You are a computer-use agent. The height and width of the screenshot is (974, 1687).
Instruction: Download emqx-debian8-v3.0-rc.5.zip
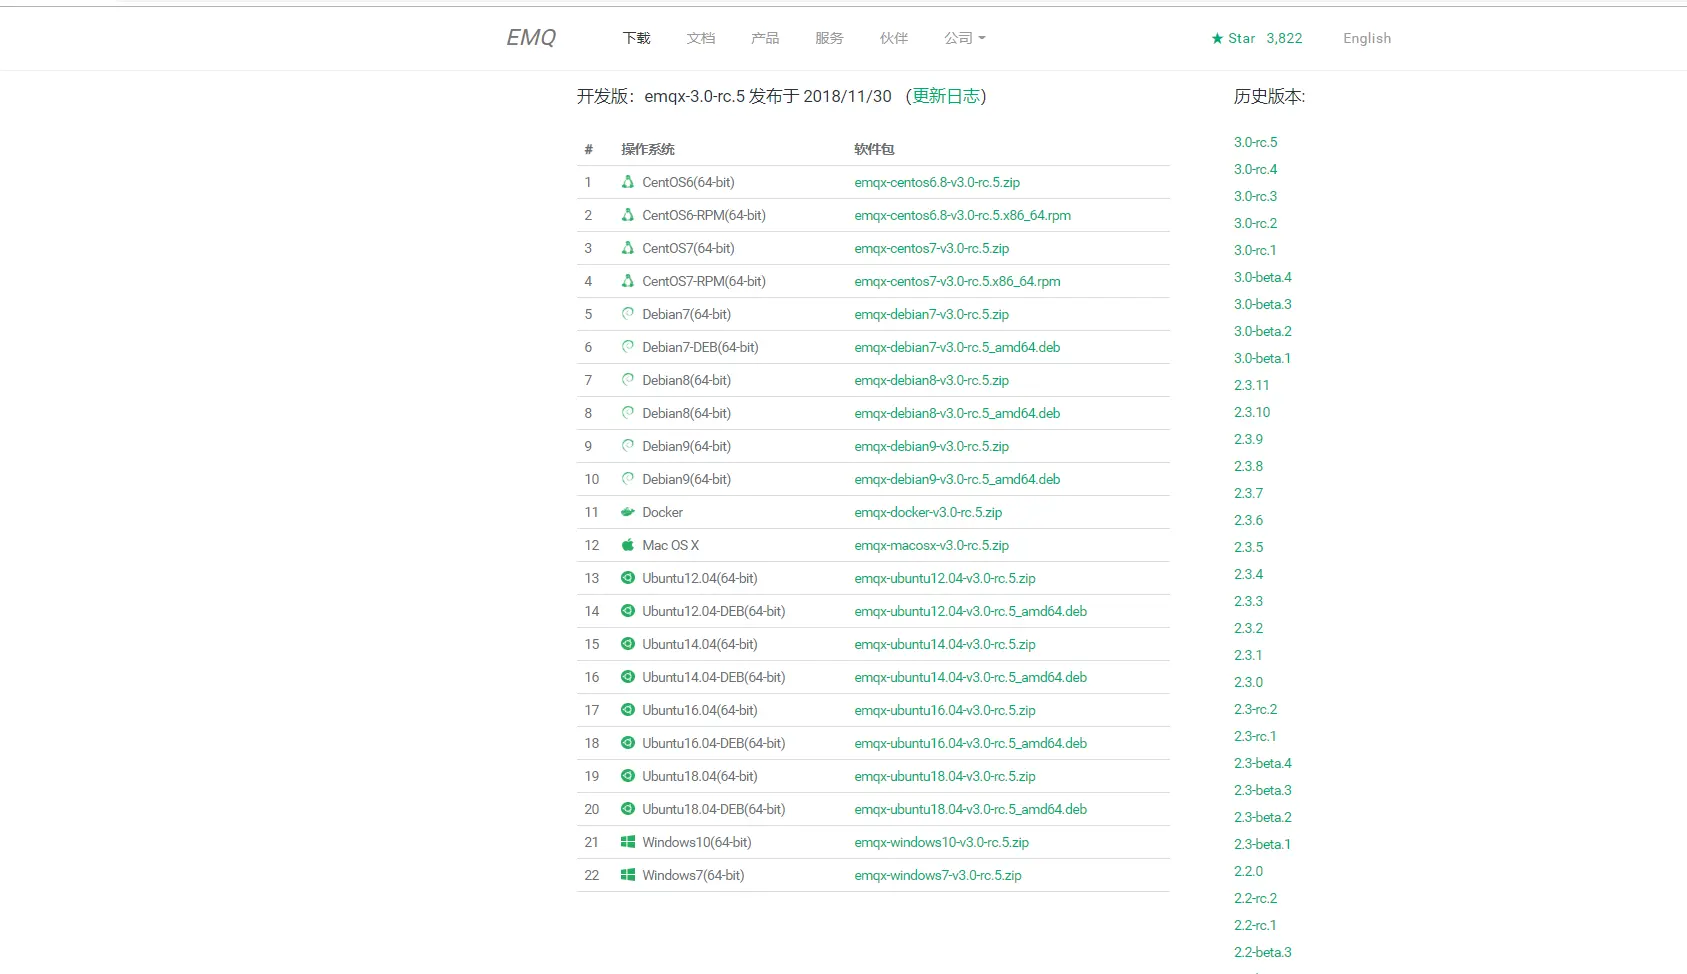click(x=932, y=380)
